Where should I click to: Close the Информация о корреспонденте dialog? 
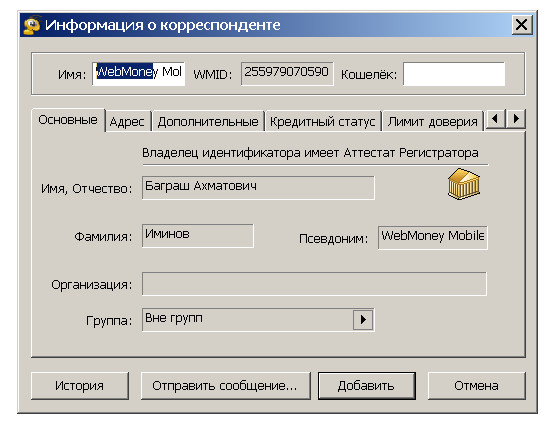(522, 25)
